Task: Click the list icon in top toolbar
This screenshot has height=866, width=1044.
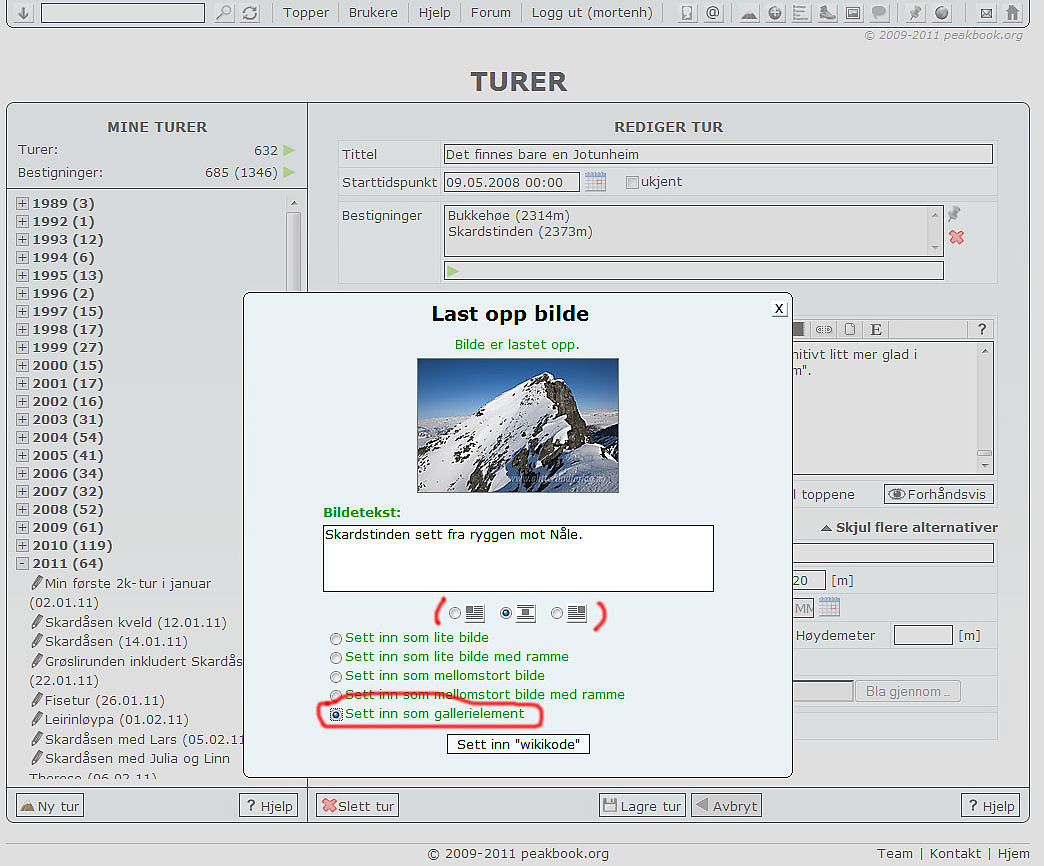Action: tap(800, 13)
